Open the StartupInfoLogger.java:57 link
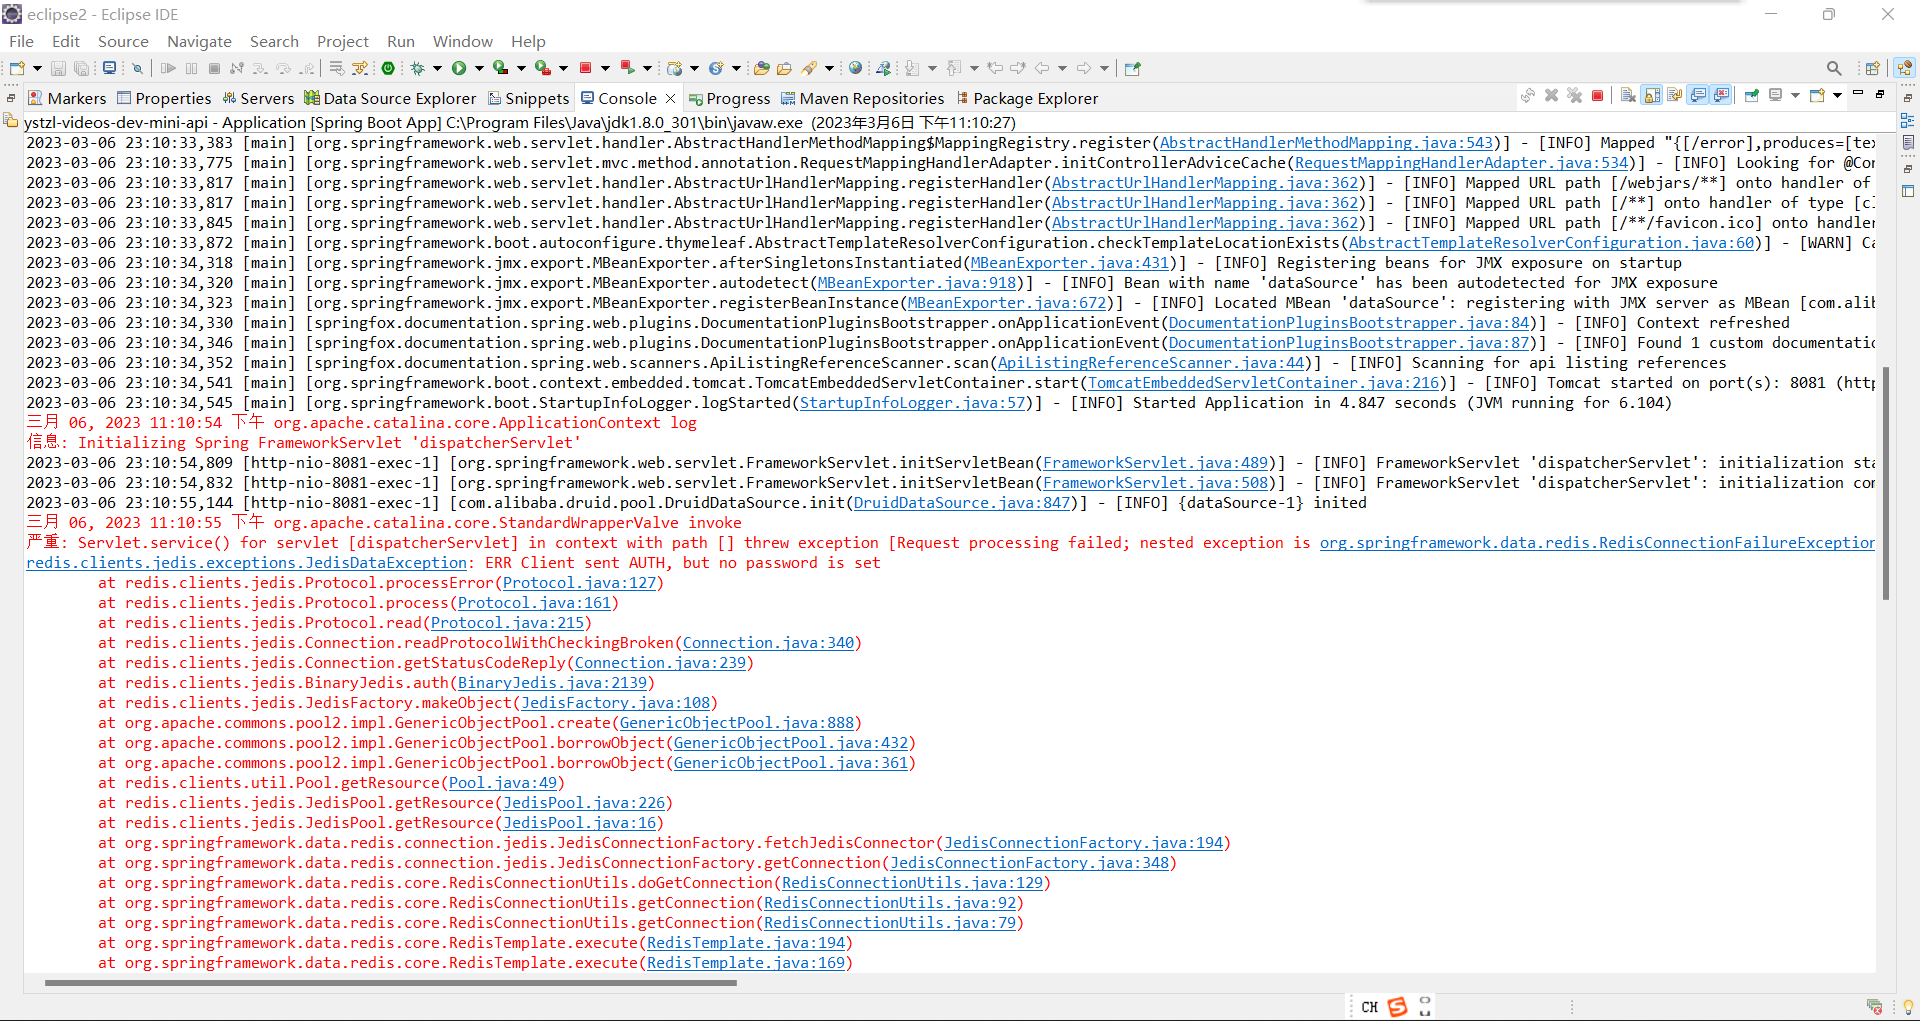This screenshot has width=1920, height=1021. click(x=913, y=403)
